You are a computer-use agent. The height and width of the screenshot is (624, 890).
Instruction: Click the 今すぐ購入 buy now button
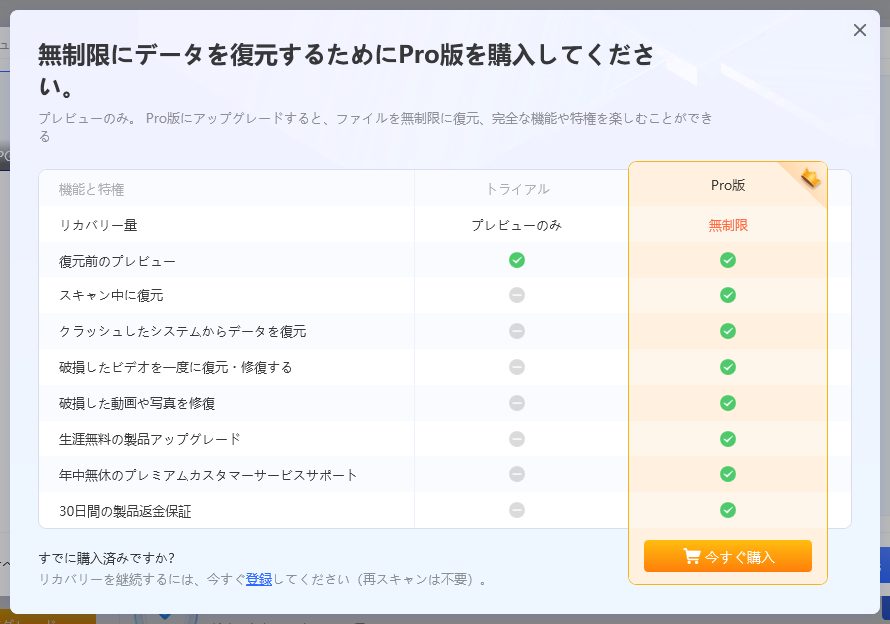[x=727, y=556]
